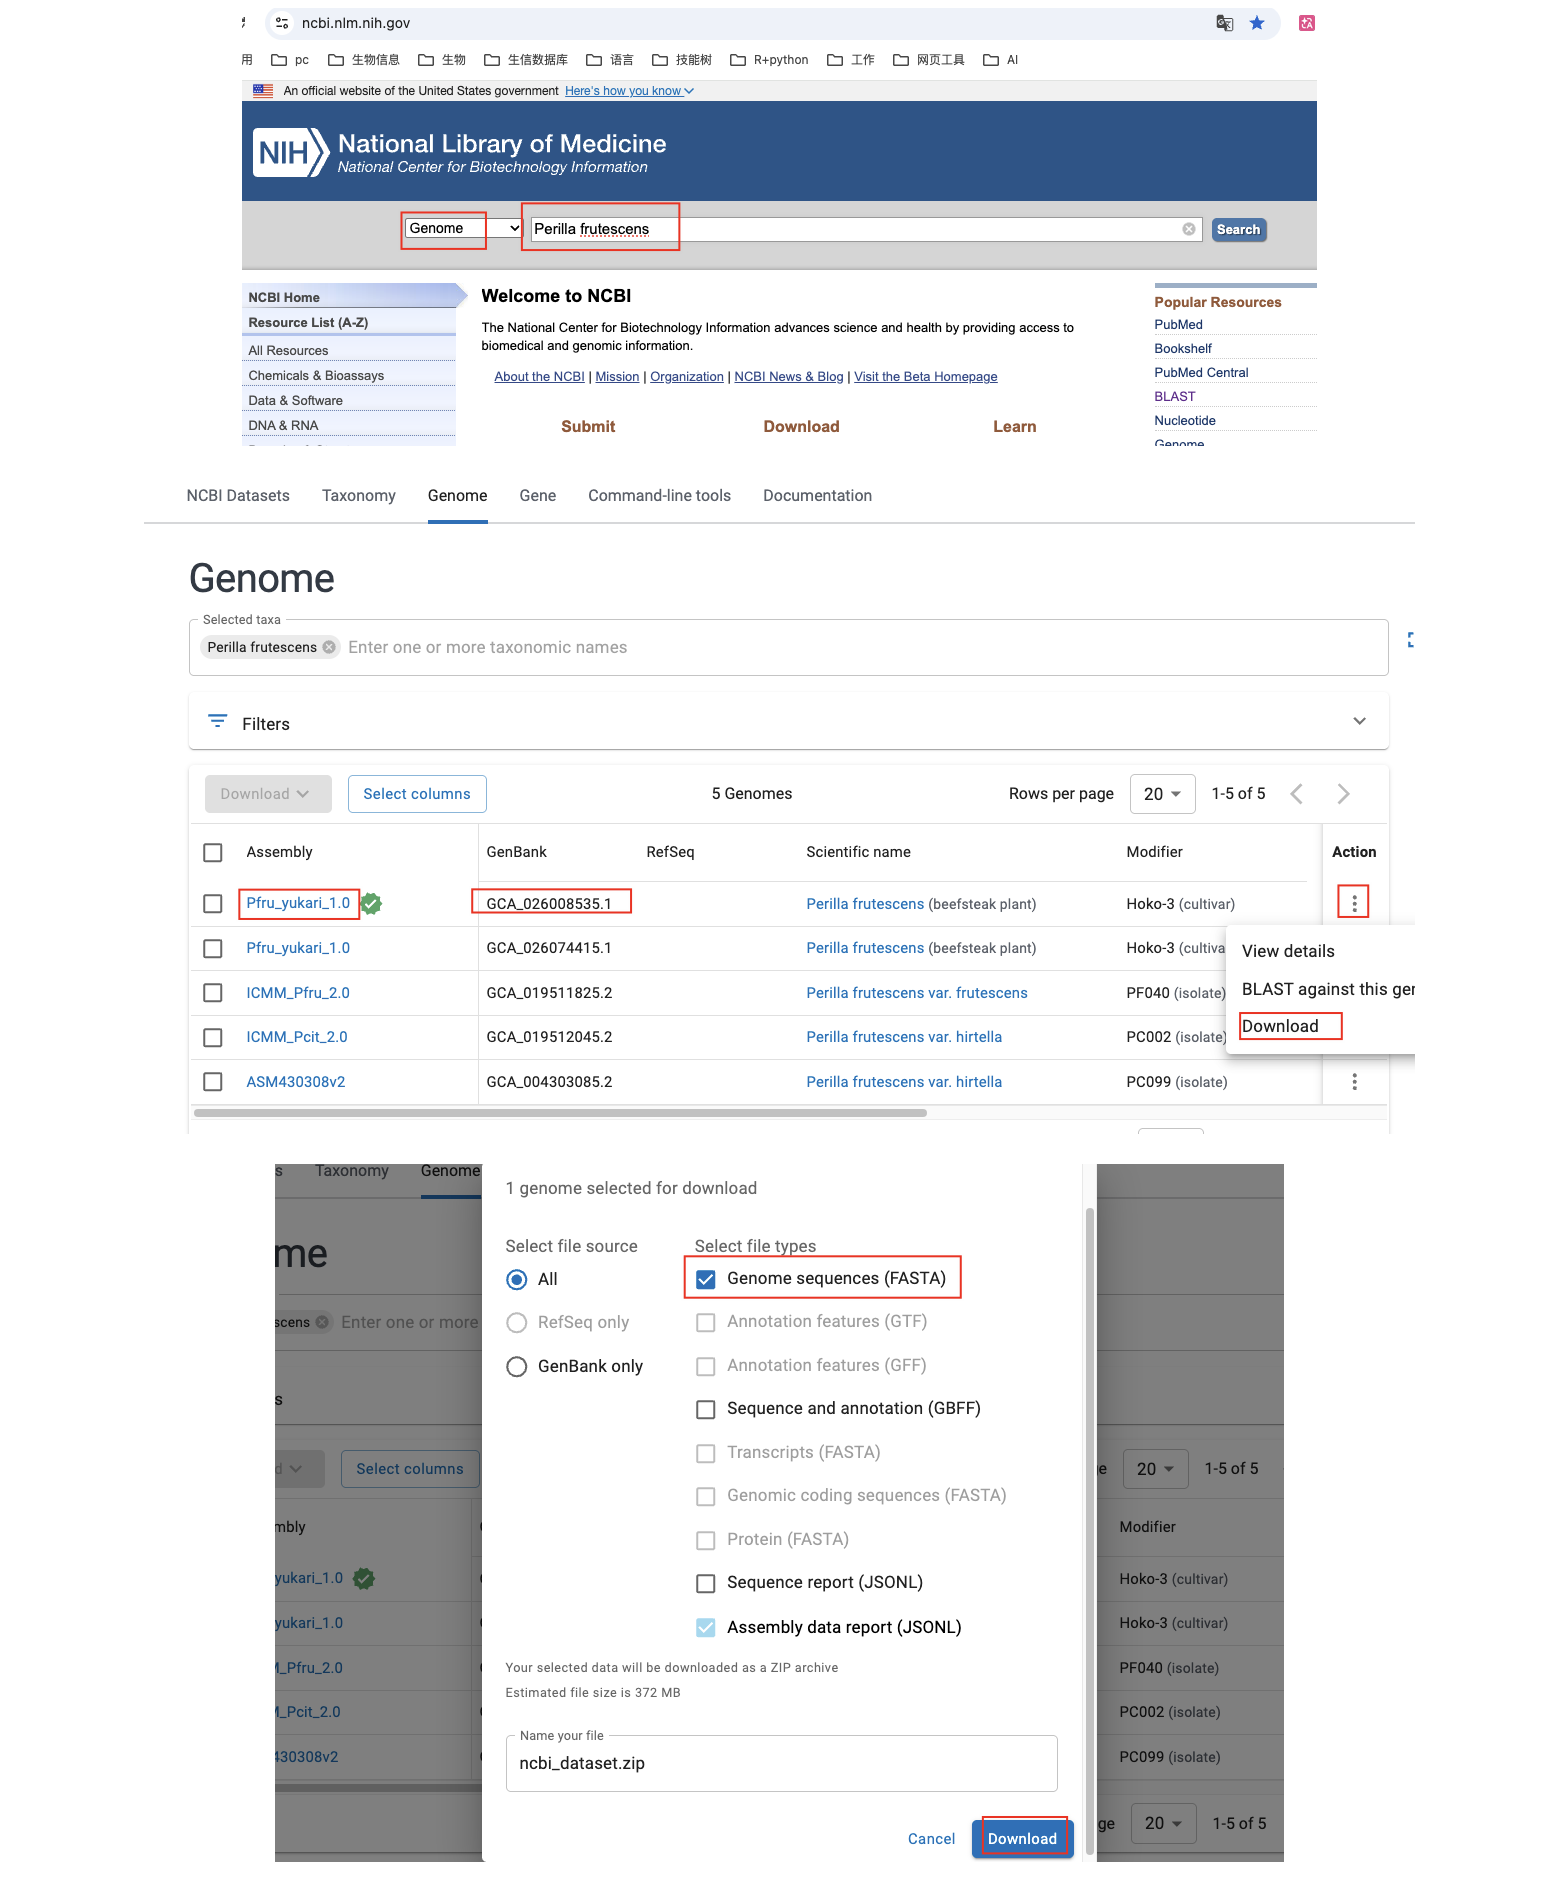The height and width of the screenshot is (1884, 1550).
Task: Open the Documentation tab
Action: click(x=818, y=496)
